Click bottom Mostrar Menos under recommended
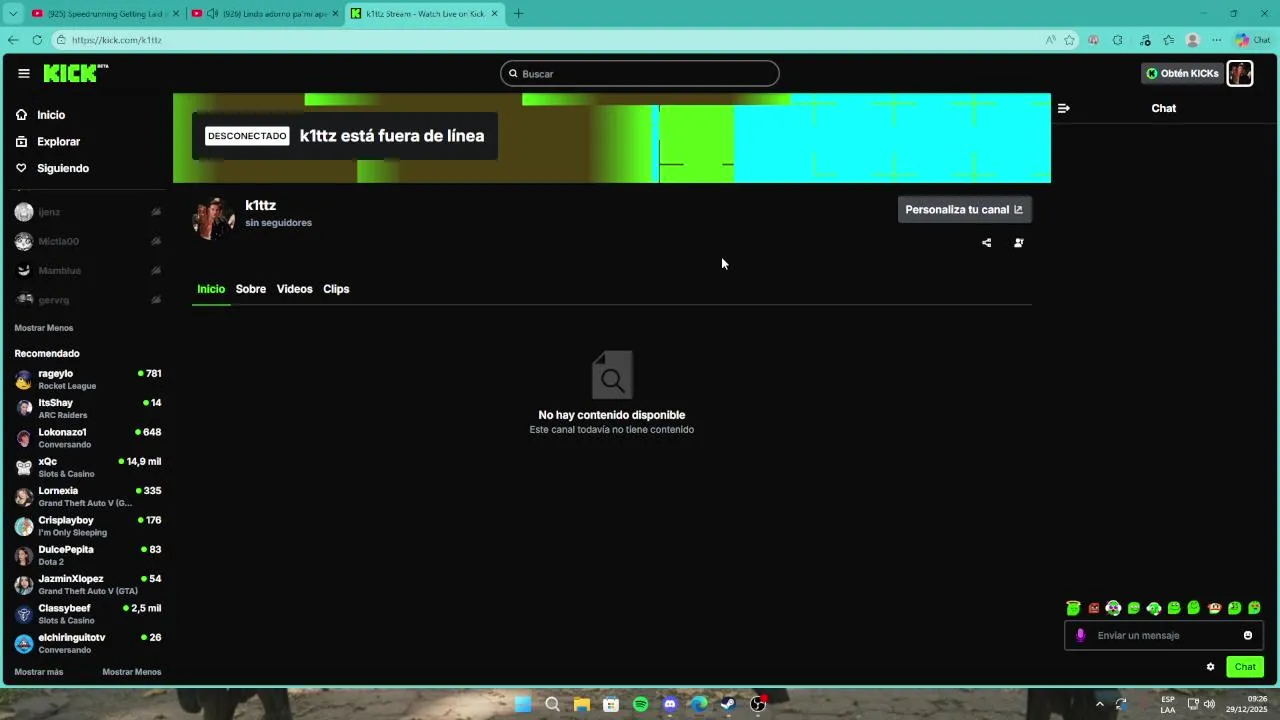 click(x=132, y=672)
